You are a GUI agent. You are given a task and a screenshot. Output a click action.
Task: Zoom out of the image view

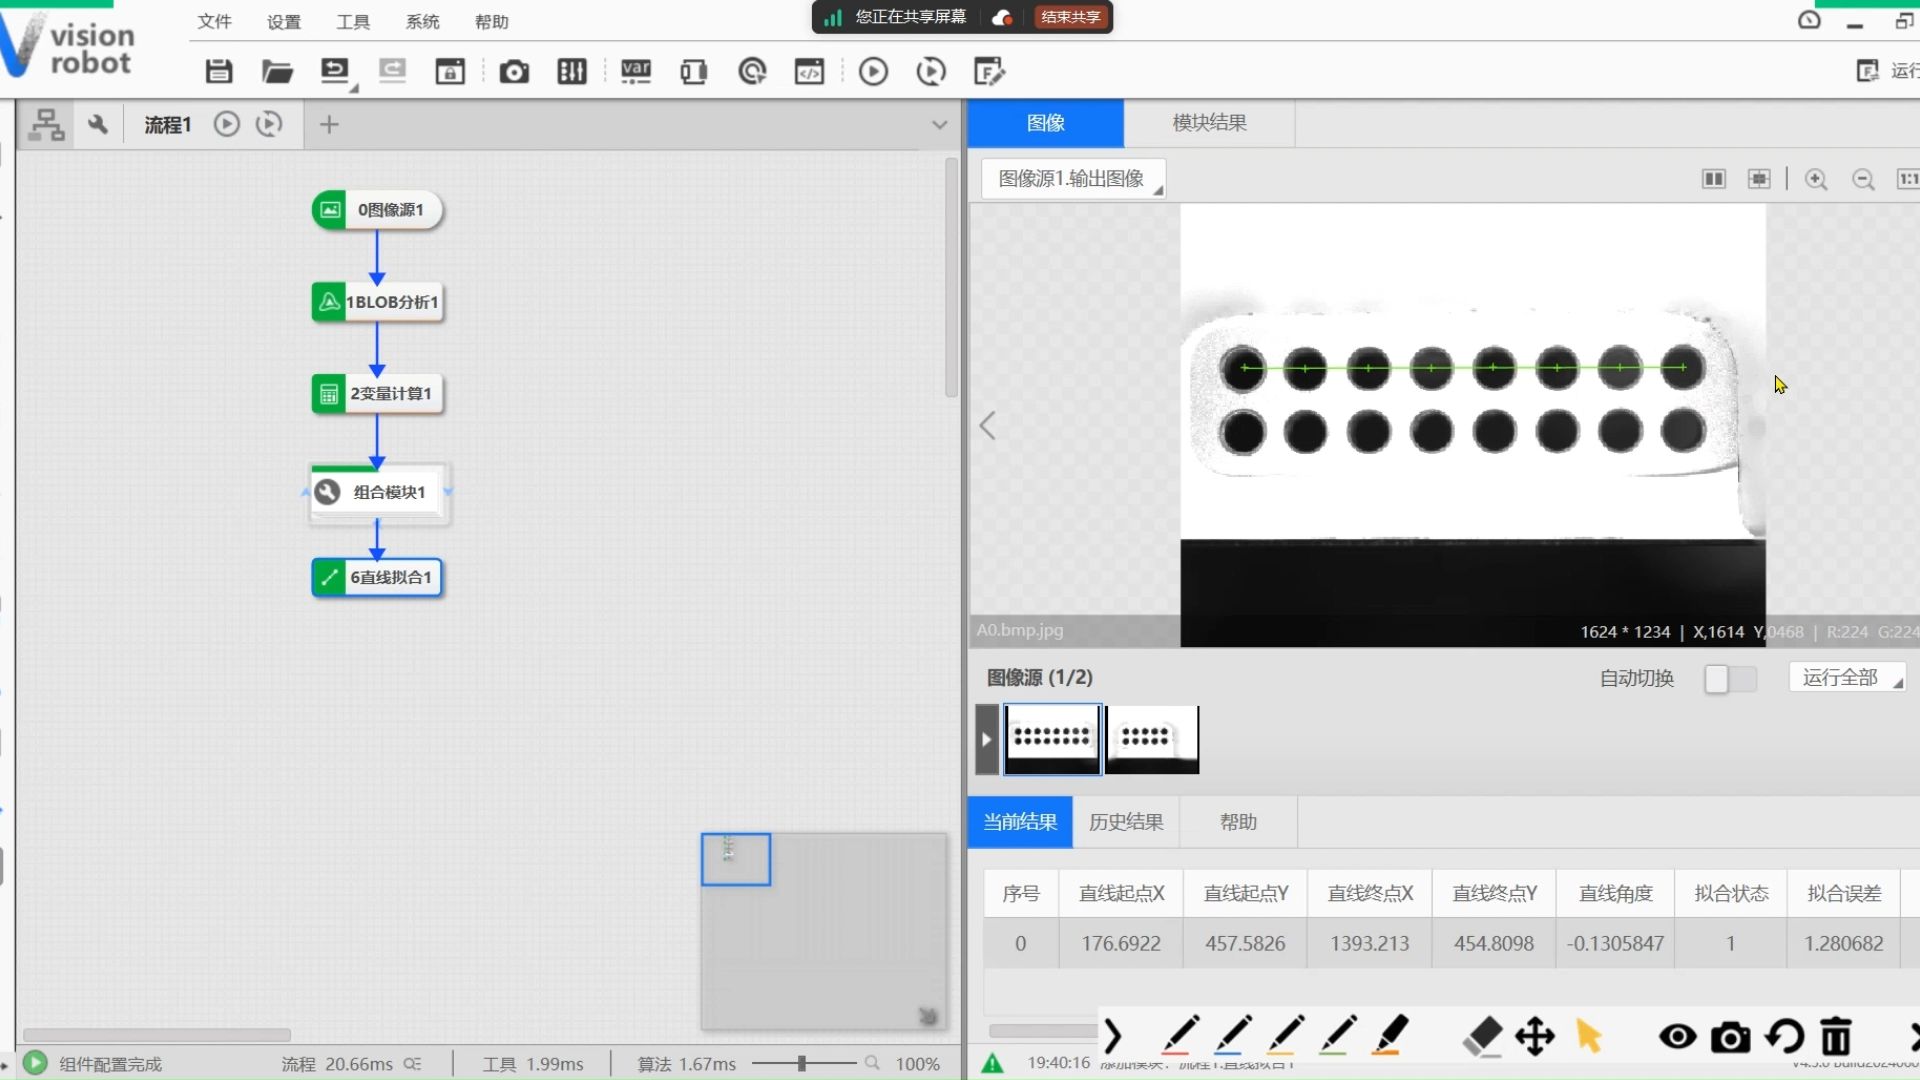pos(1863,179)
